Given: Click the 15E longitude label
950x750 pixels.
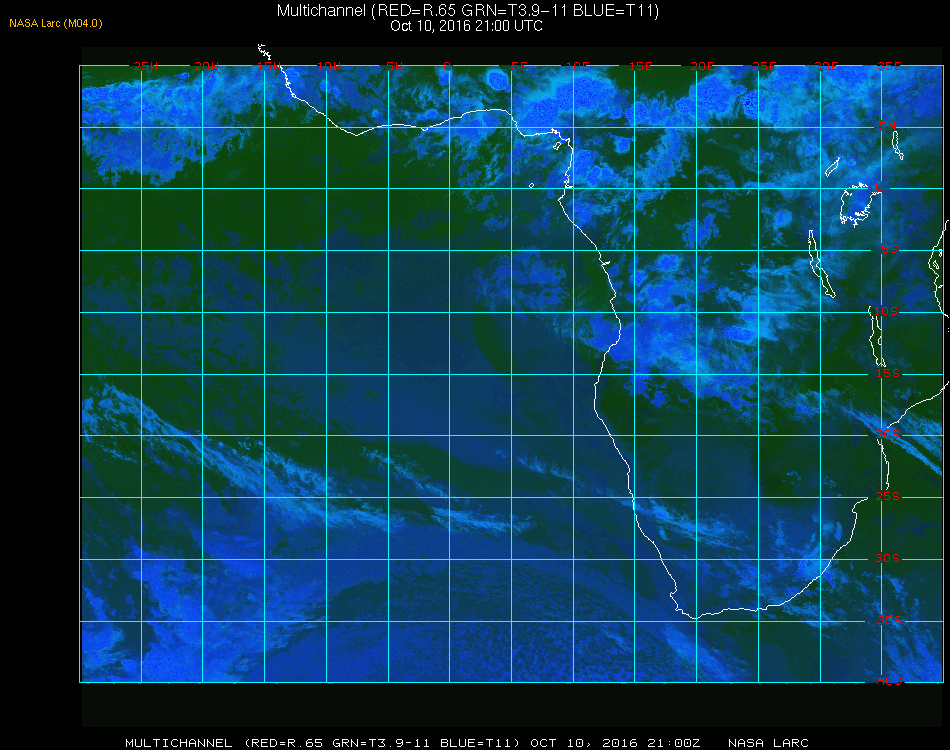Looking at the screenshot, I should [640, 66].
